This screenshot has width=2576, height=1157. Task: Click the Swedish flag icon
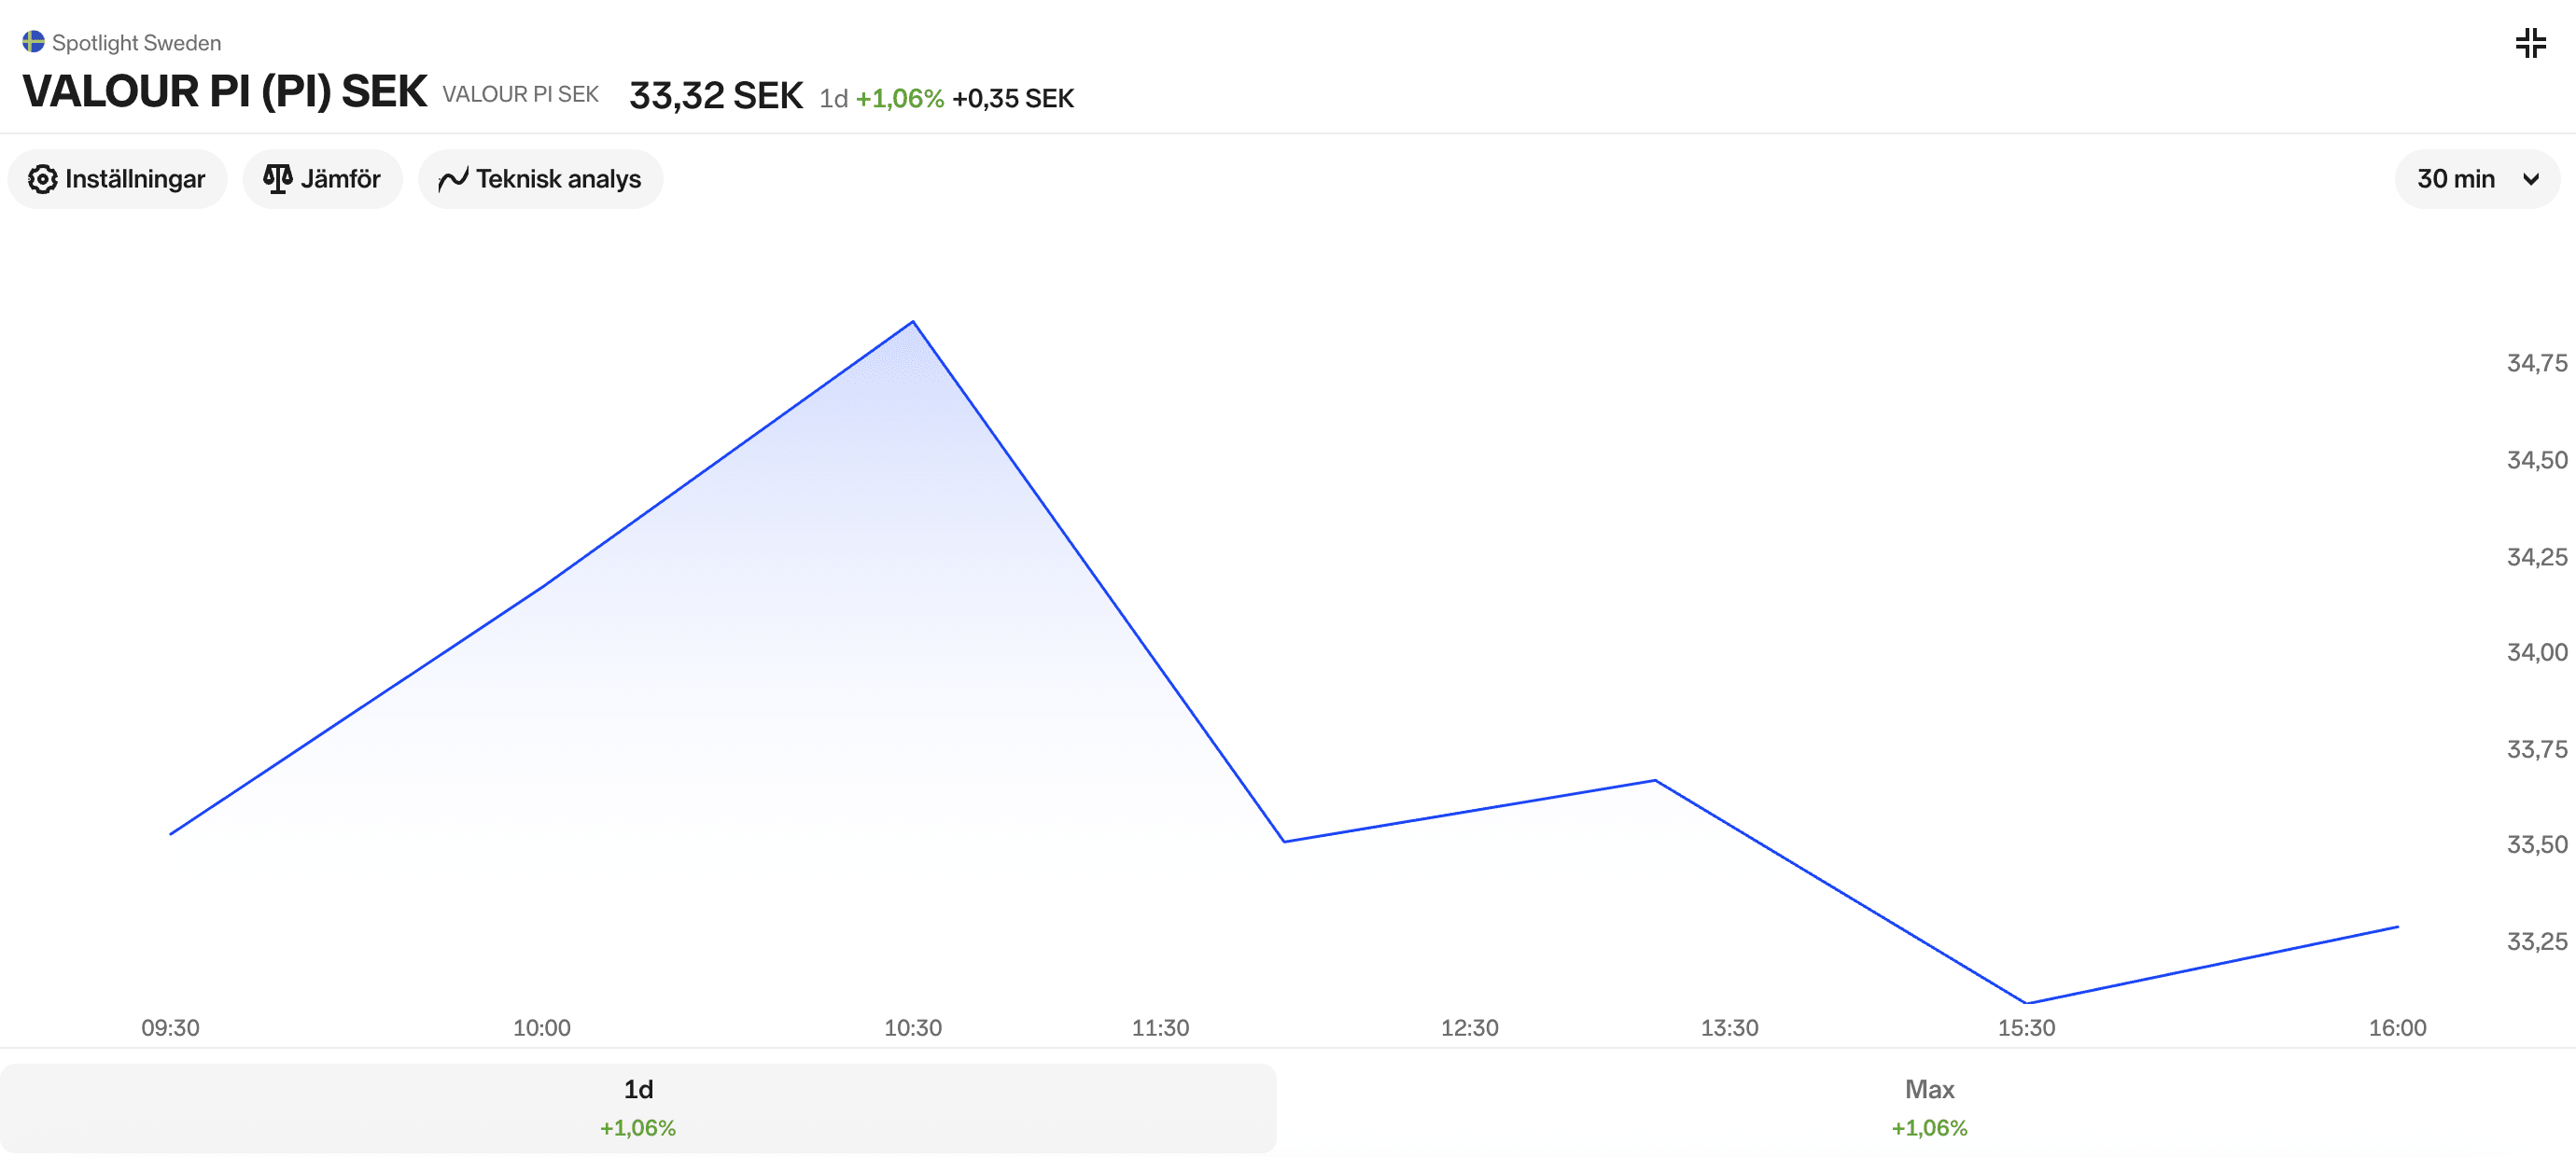click(x=33, y=42)
